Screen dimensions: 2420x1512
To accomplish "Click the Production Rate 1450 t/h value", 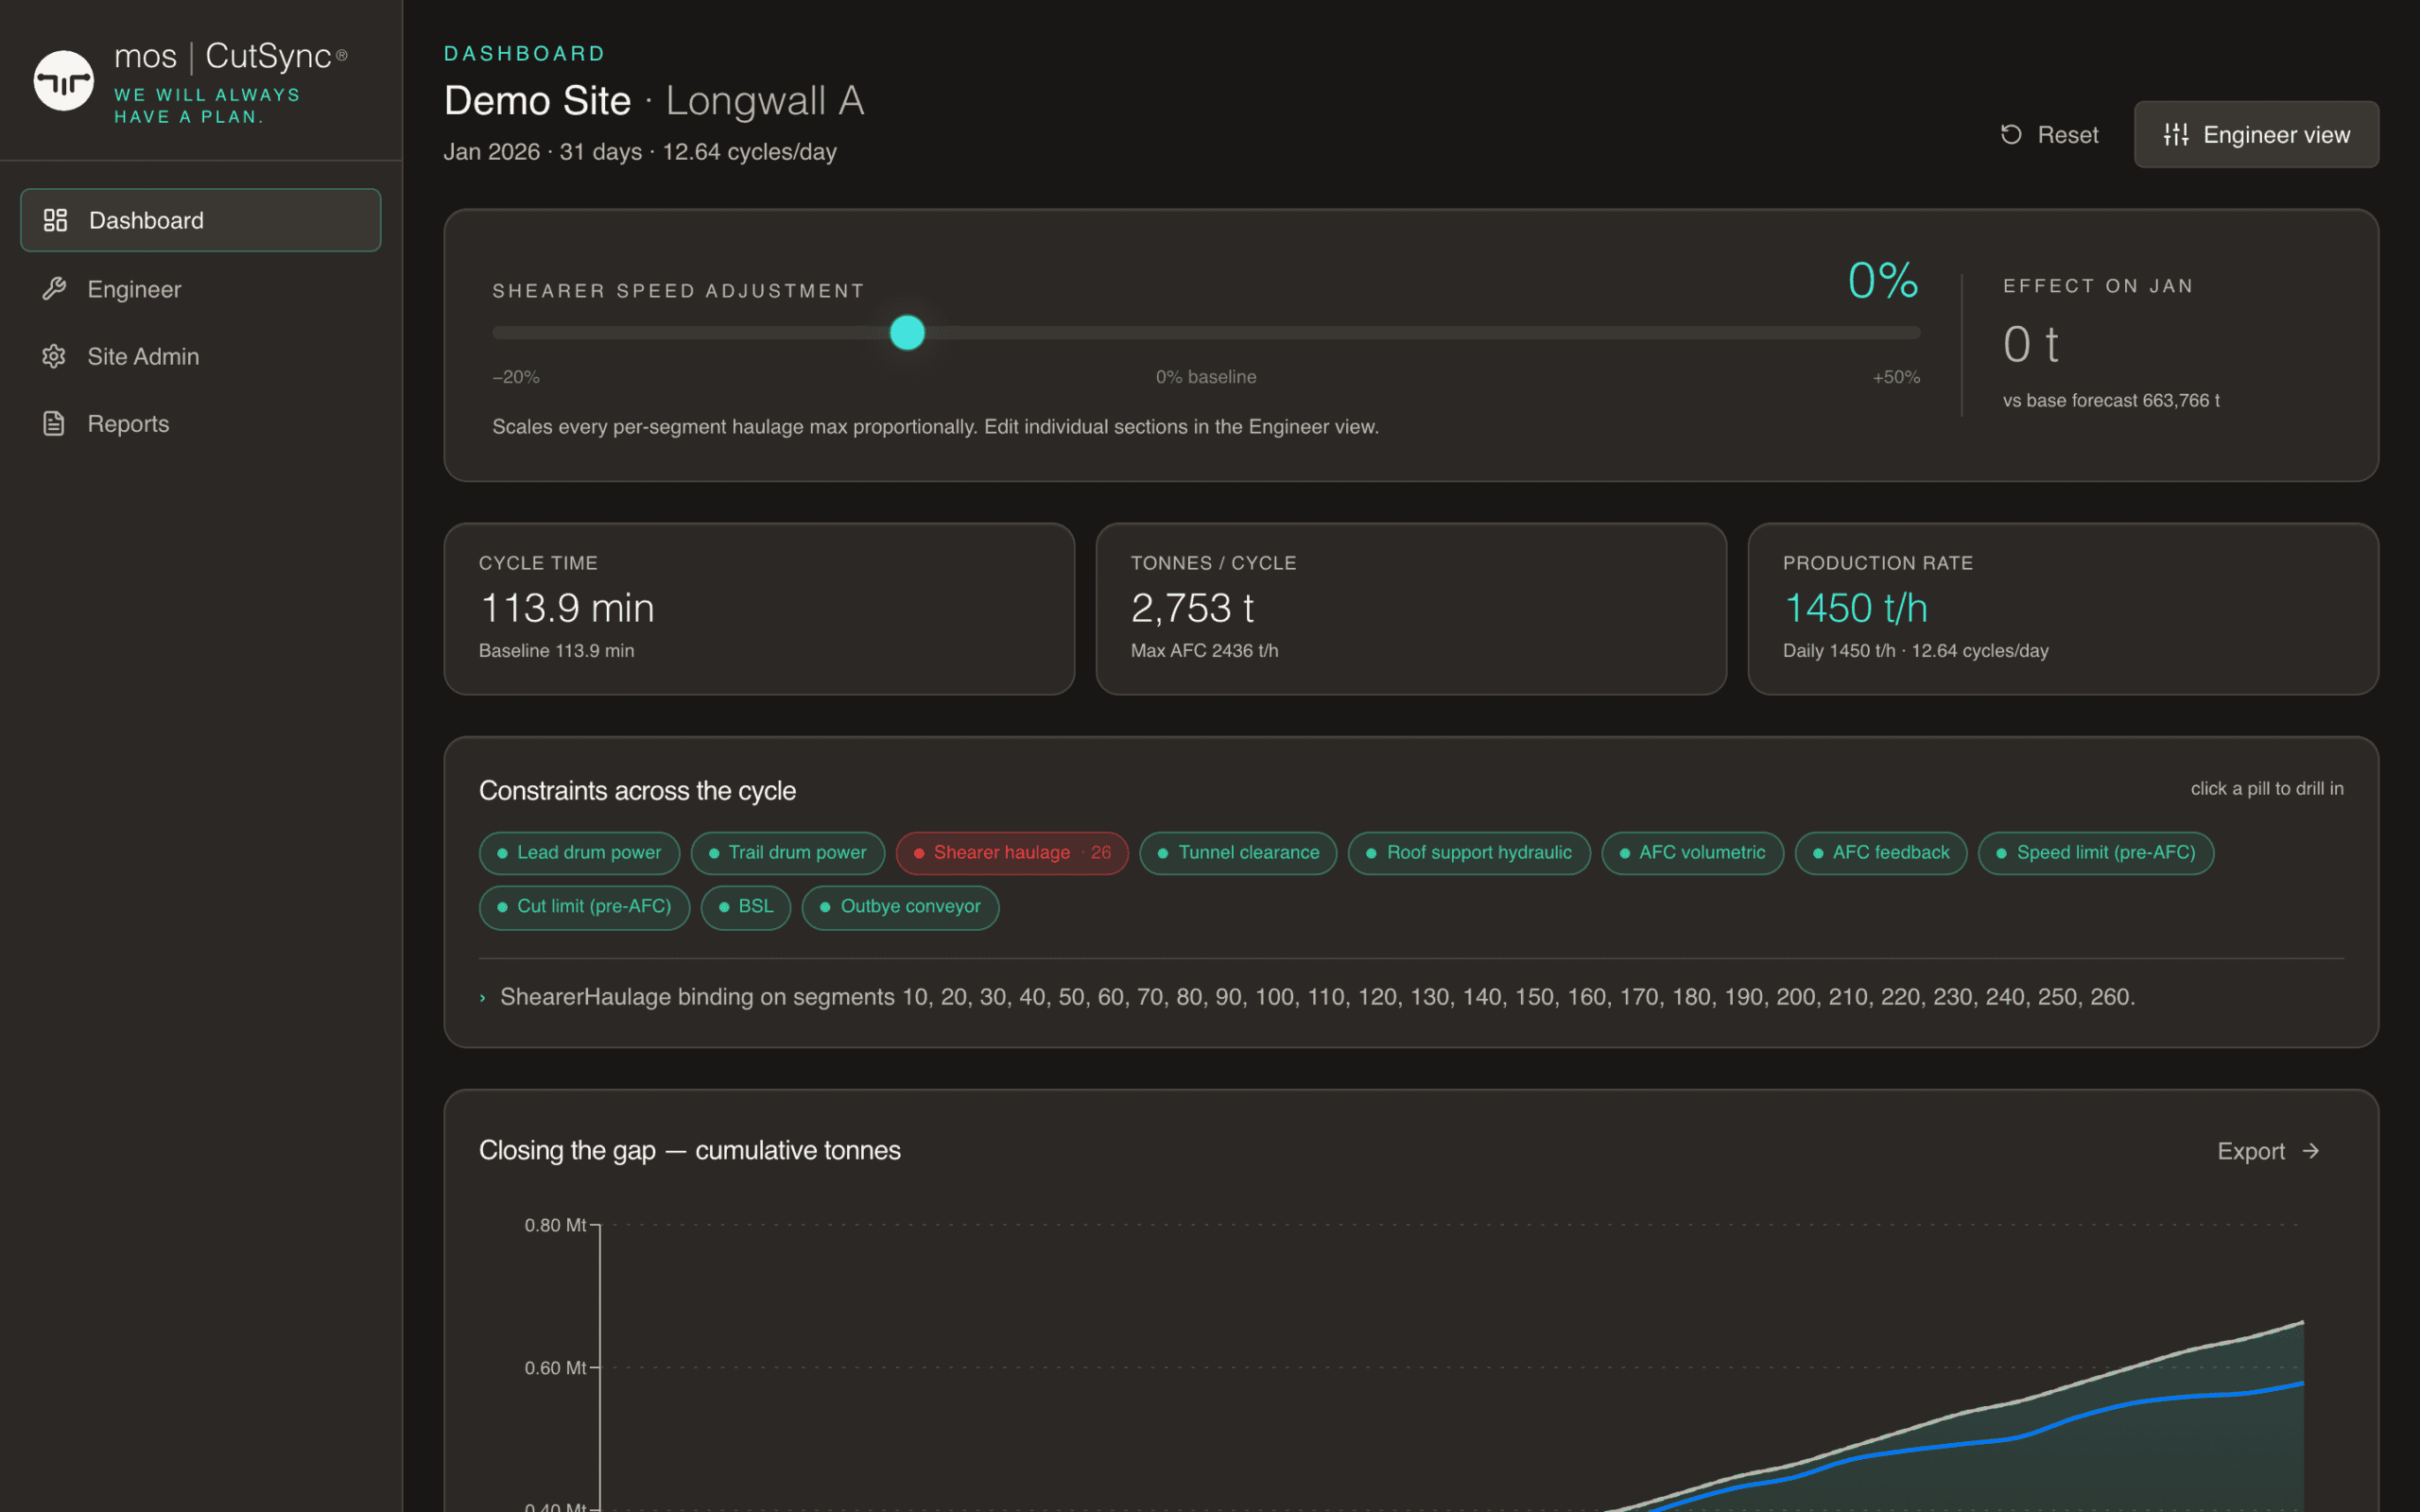I will click(x=1856, y=608).
